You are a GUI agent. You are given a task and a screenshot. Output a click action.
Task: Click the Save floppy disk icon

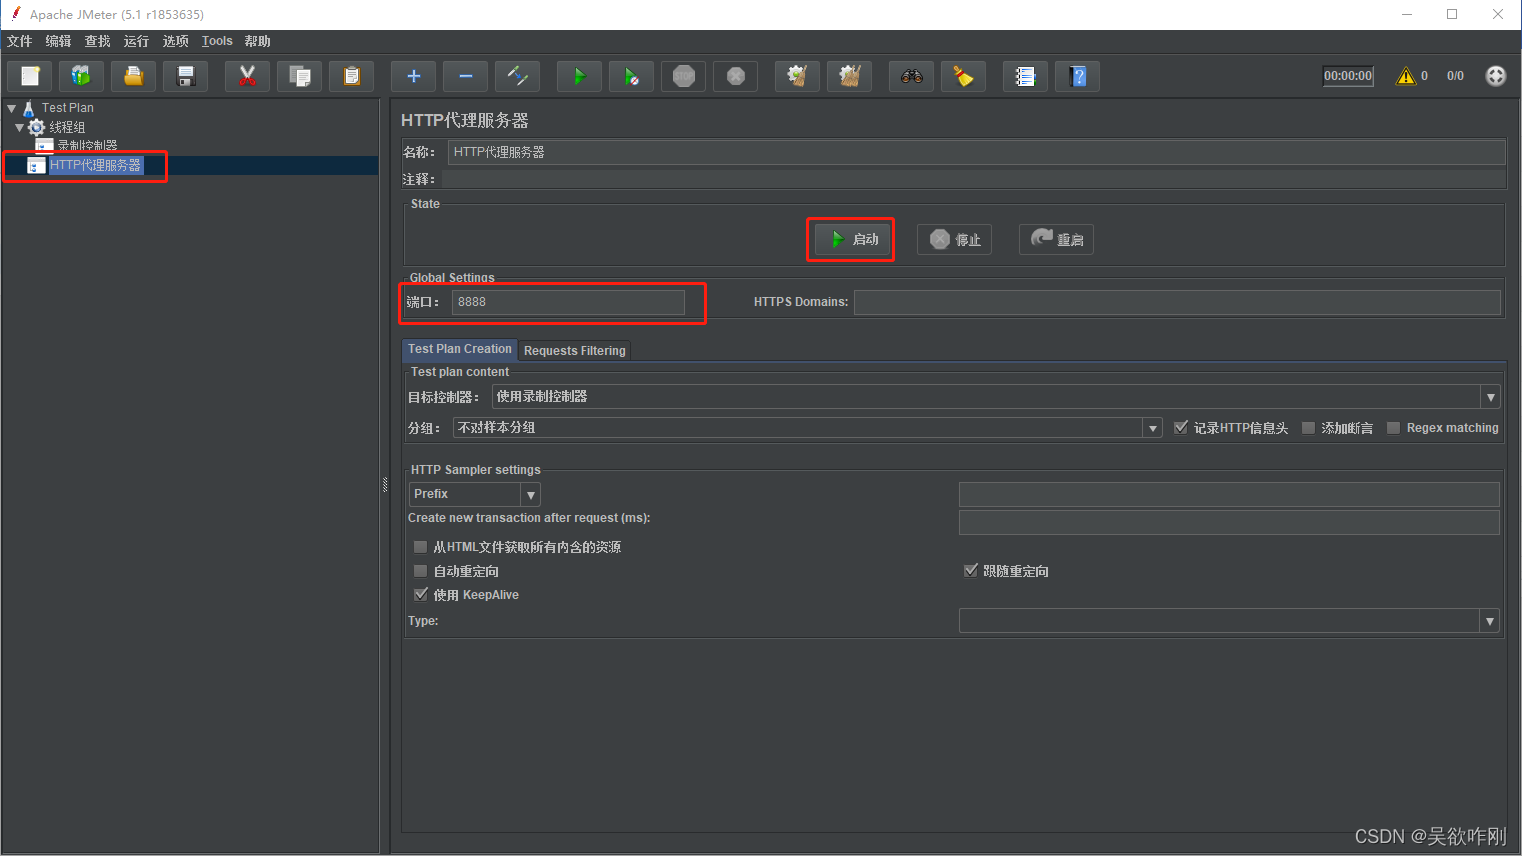point(185,76)
